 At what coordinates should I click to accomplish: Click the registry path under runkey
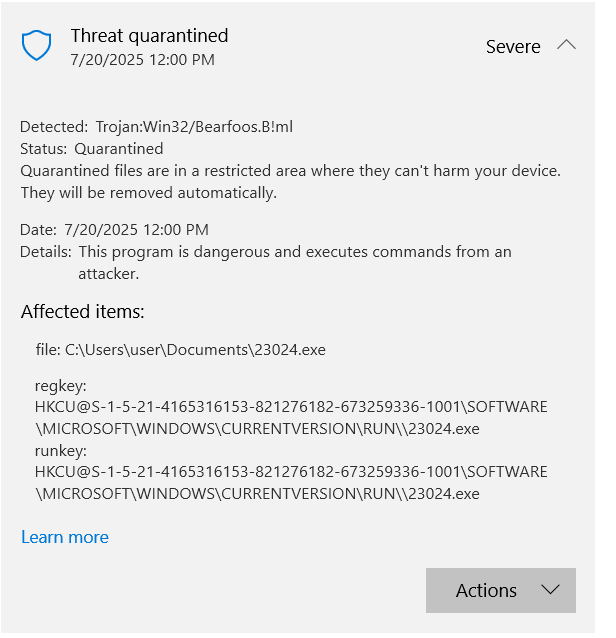pyautogui.click(x=291, y=483)
